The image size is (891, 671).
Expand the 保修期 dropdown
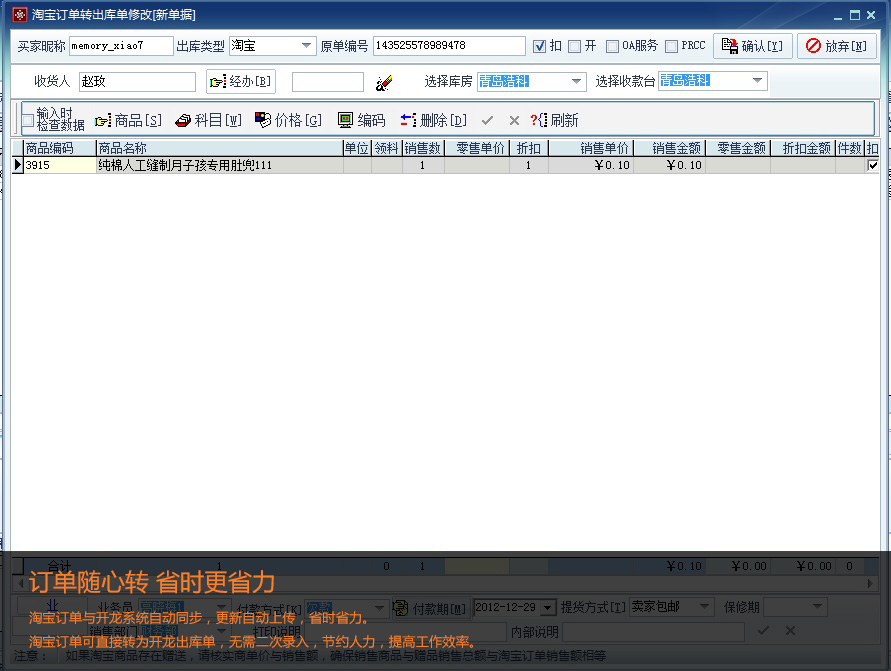[x=817, y=607]
